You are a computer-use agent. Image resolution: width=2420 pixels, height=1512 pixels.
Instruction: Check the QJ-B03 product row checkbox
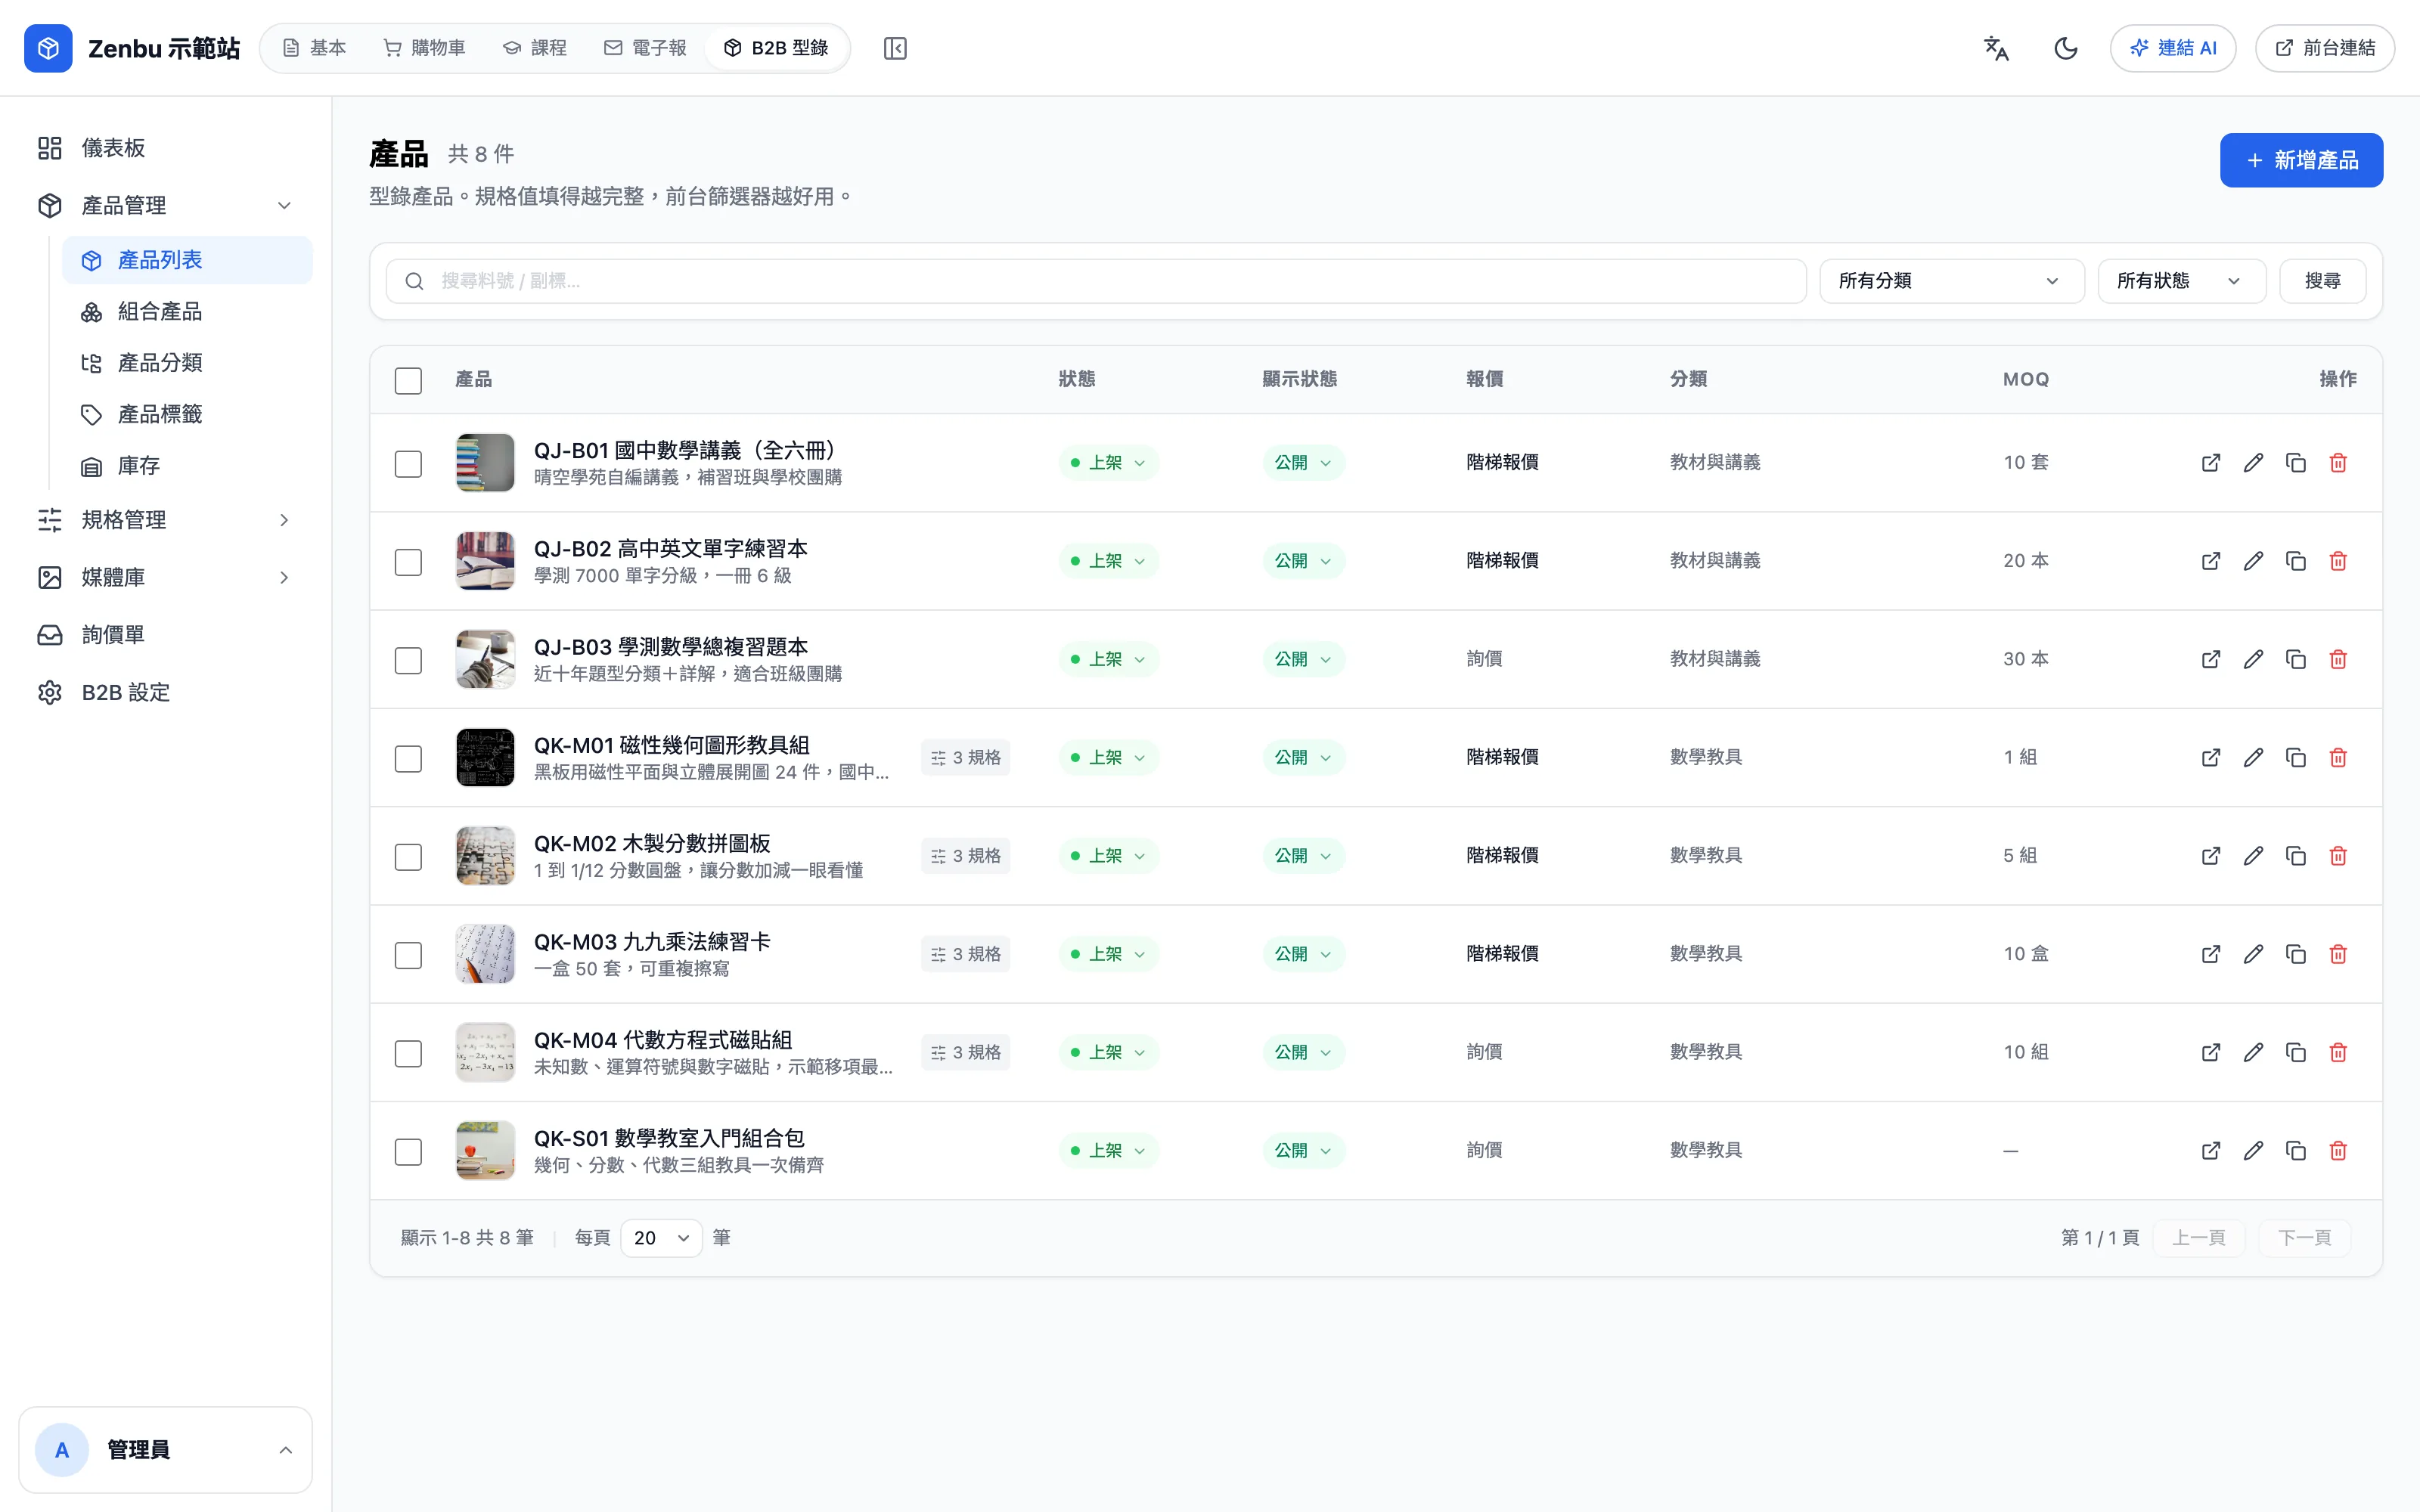pos(408,661)
